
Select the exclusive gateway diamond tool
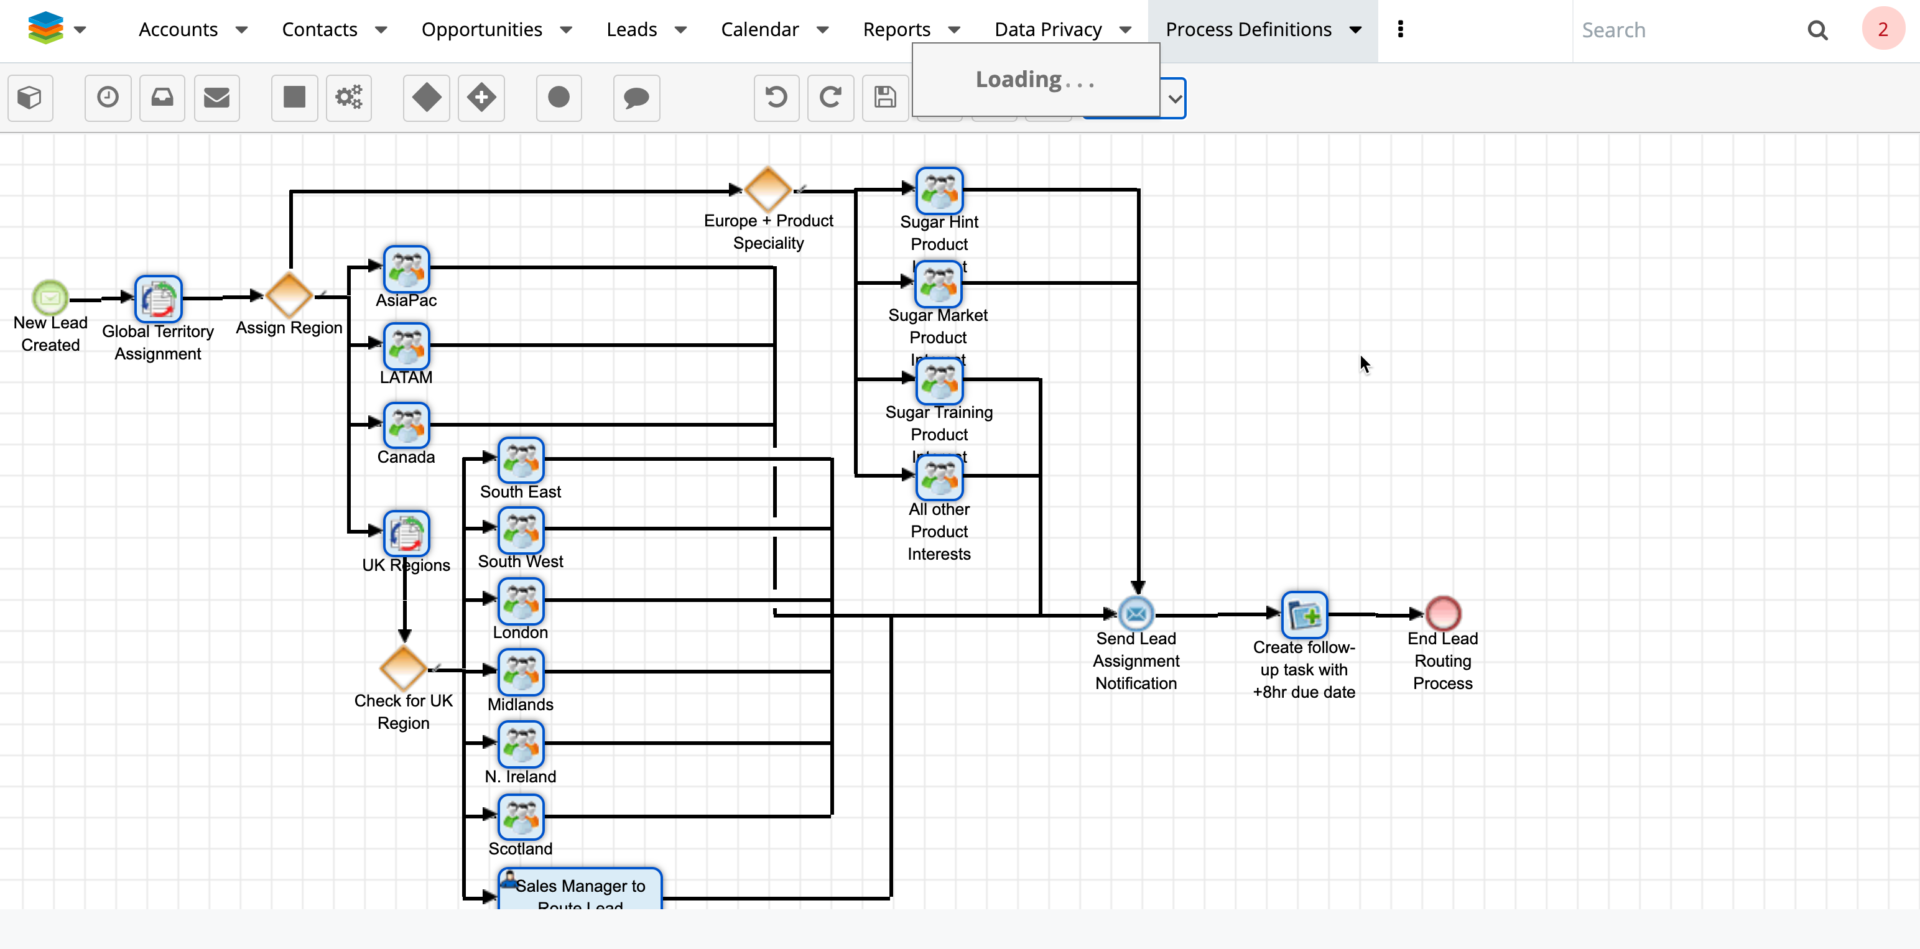click(427, 97)
